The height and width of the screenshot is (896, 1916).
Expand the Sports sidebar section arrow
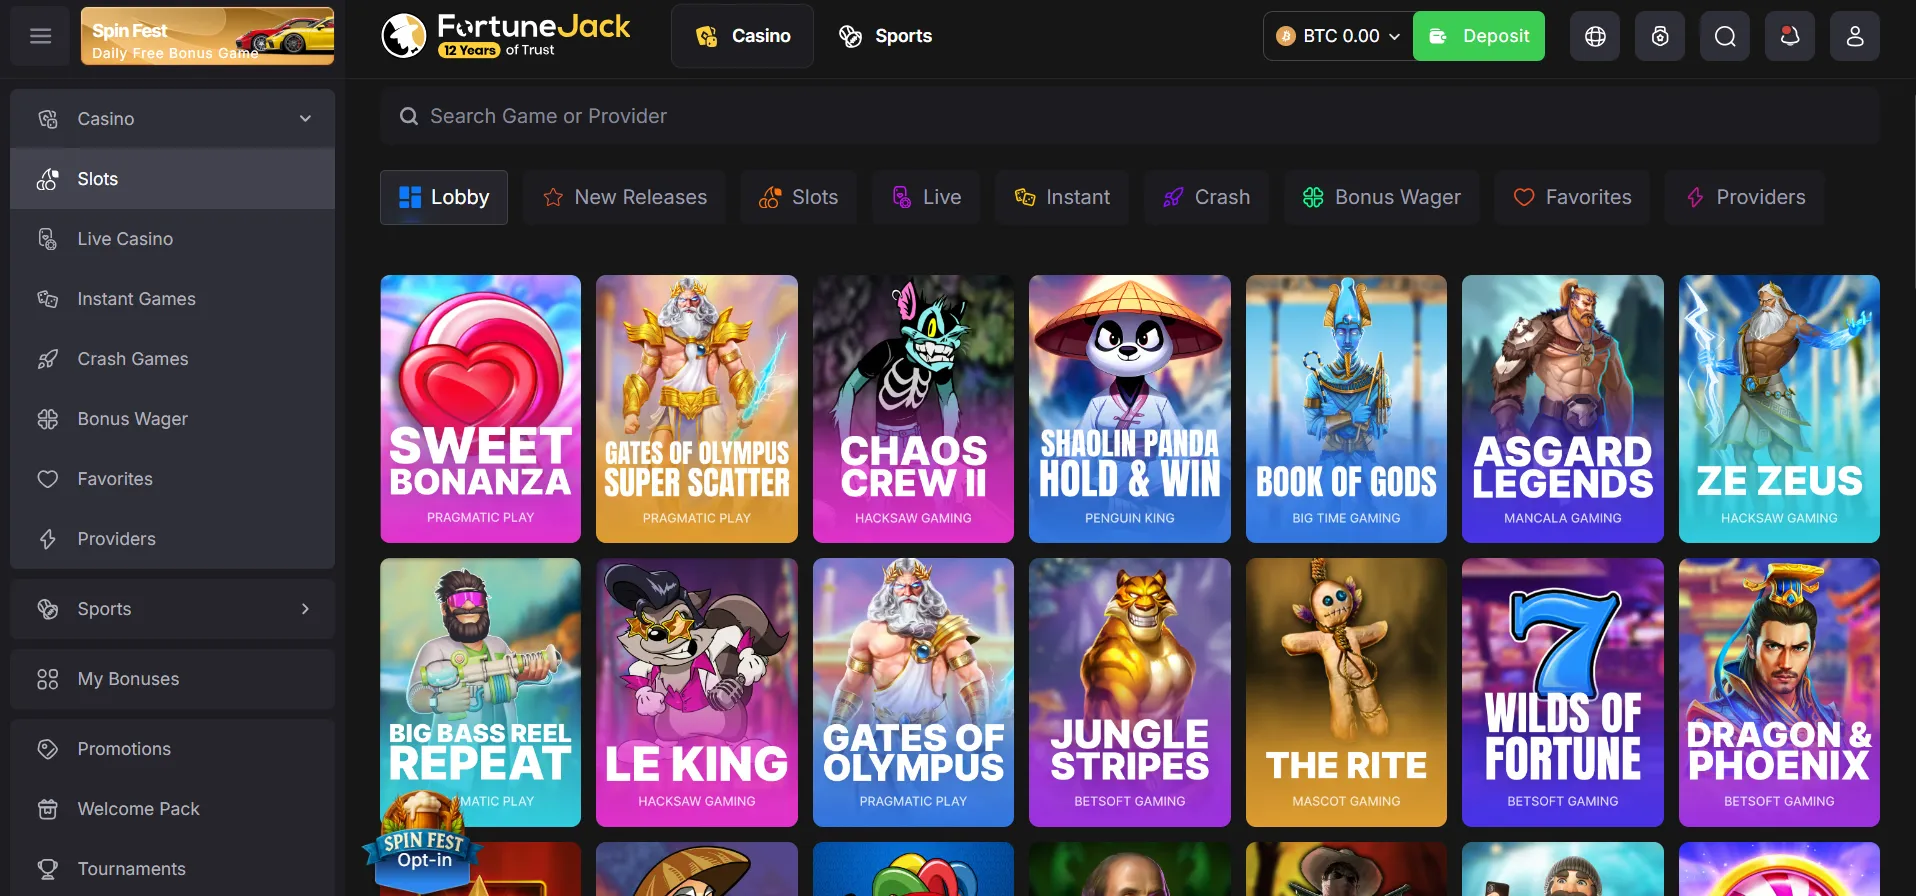click(x=305, y=609)
